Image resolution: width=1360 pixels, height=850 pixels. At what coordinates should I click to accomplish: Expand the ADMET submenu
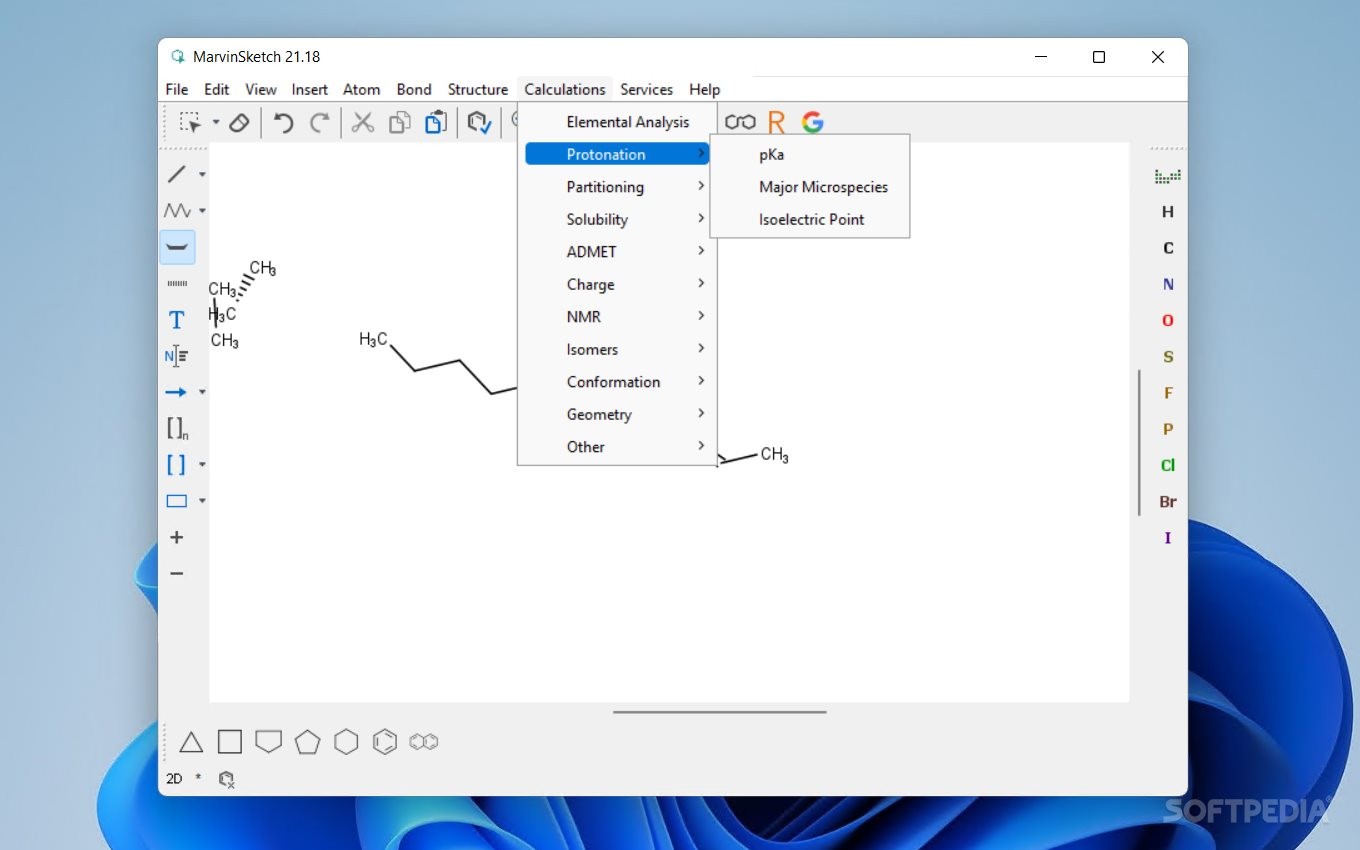point(617,252)
